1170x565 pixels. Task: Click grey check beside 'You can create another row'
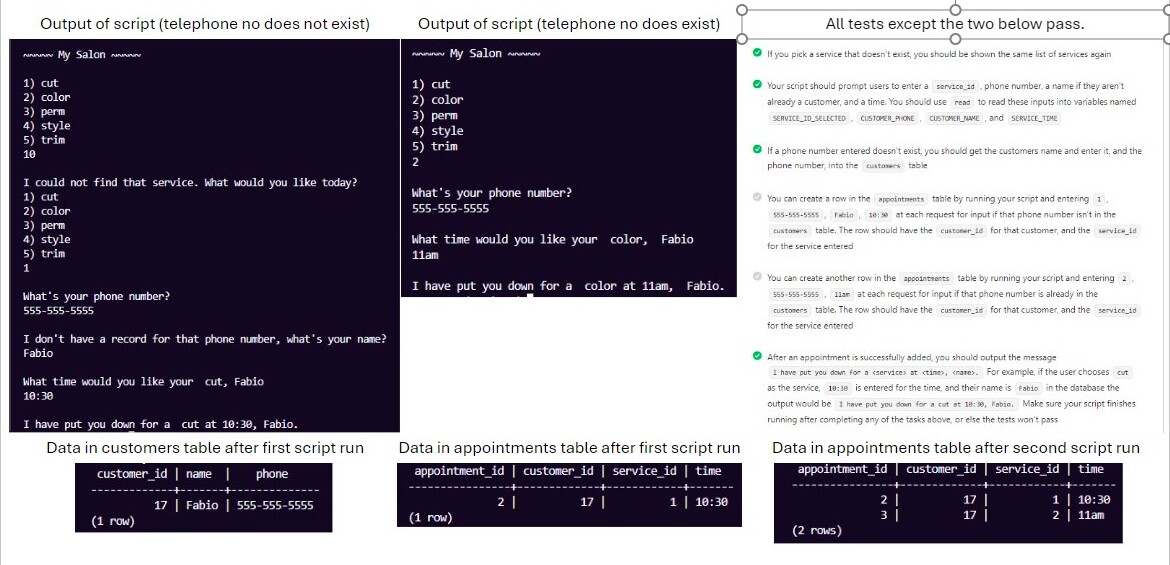click(757, 278)
